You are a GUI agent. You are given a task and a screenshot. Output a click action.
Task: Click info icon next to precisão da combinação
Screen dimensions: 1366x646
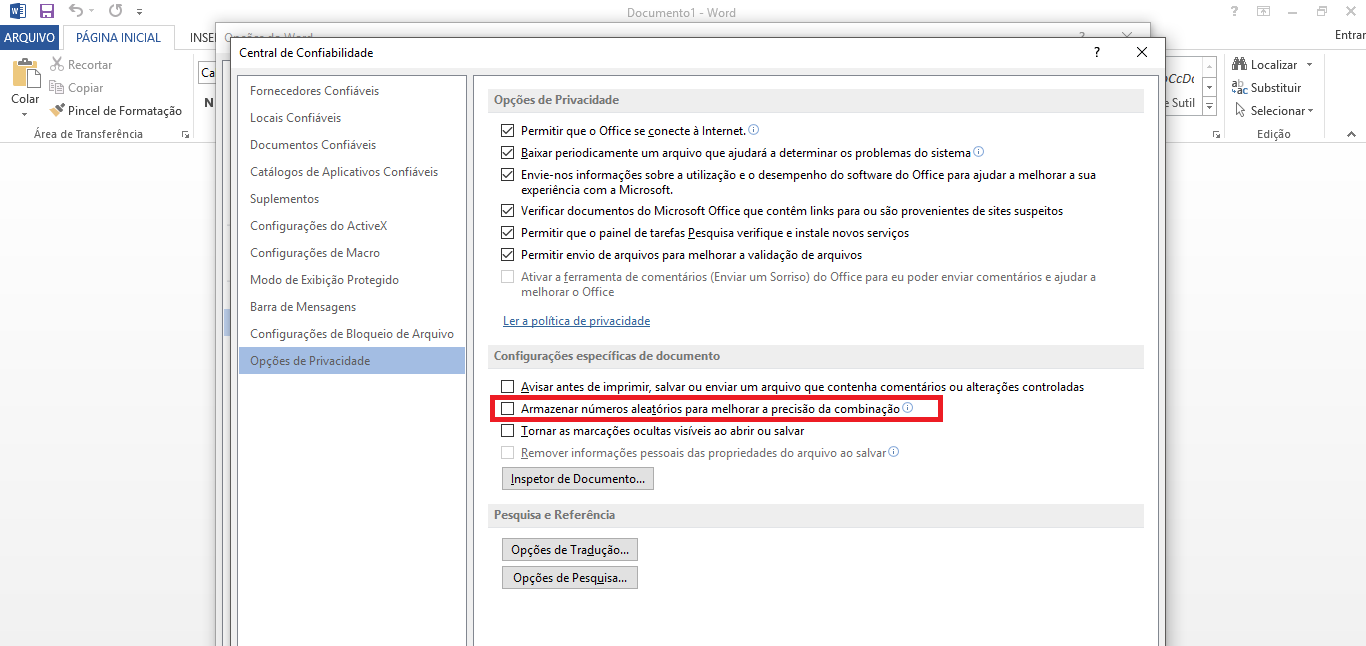click(x=908, y=408)
